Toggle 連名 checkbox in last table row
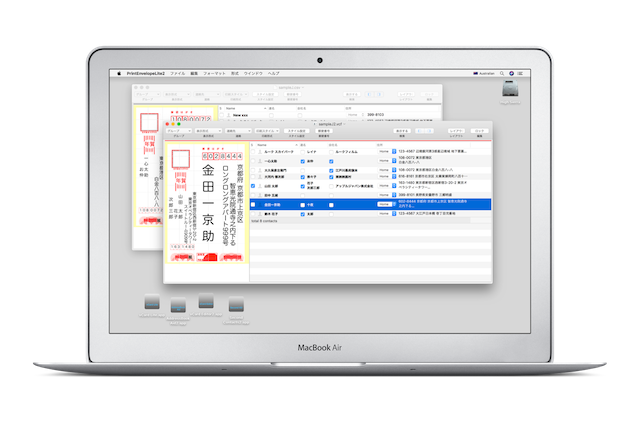Screen dimensions: 640x421 pyautogui.click(x=302, y=214)
